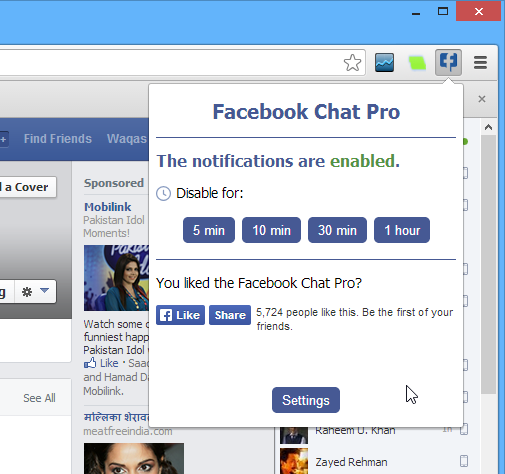
Task: Click the Facebook Like button in popup
Action: (180, 315)
